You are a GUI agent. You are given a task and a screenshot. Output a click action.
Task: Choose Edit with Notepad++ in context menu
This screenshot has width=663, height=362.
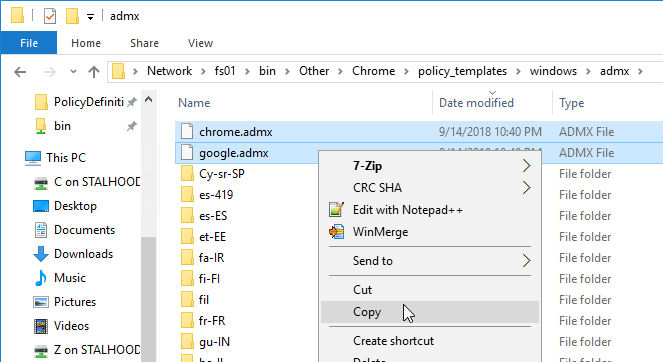(430, 210)
